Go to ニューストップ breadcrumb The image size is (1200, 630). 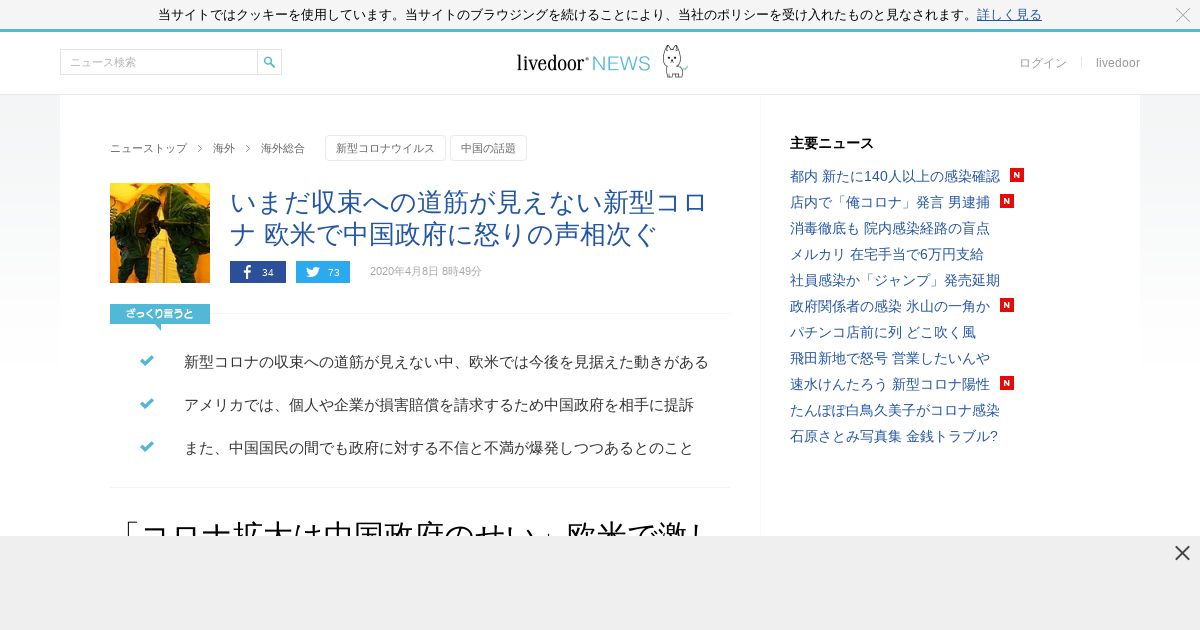148,148
